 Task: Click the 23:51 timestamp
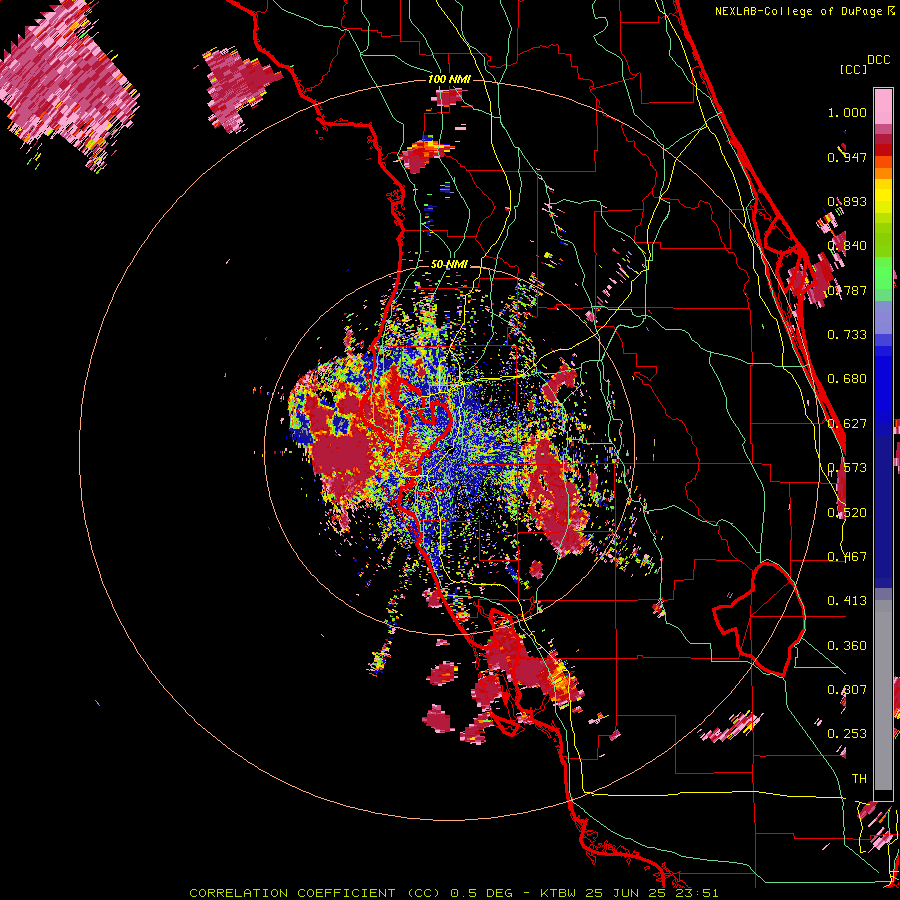(x=697, y=893)
